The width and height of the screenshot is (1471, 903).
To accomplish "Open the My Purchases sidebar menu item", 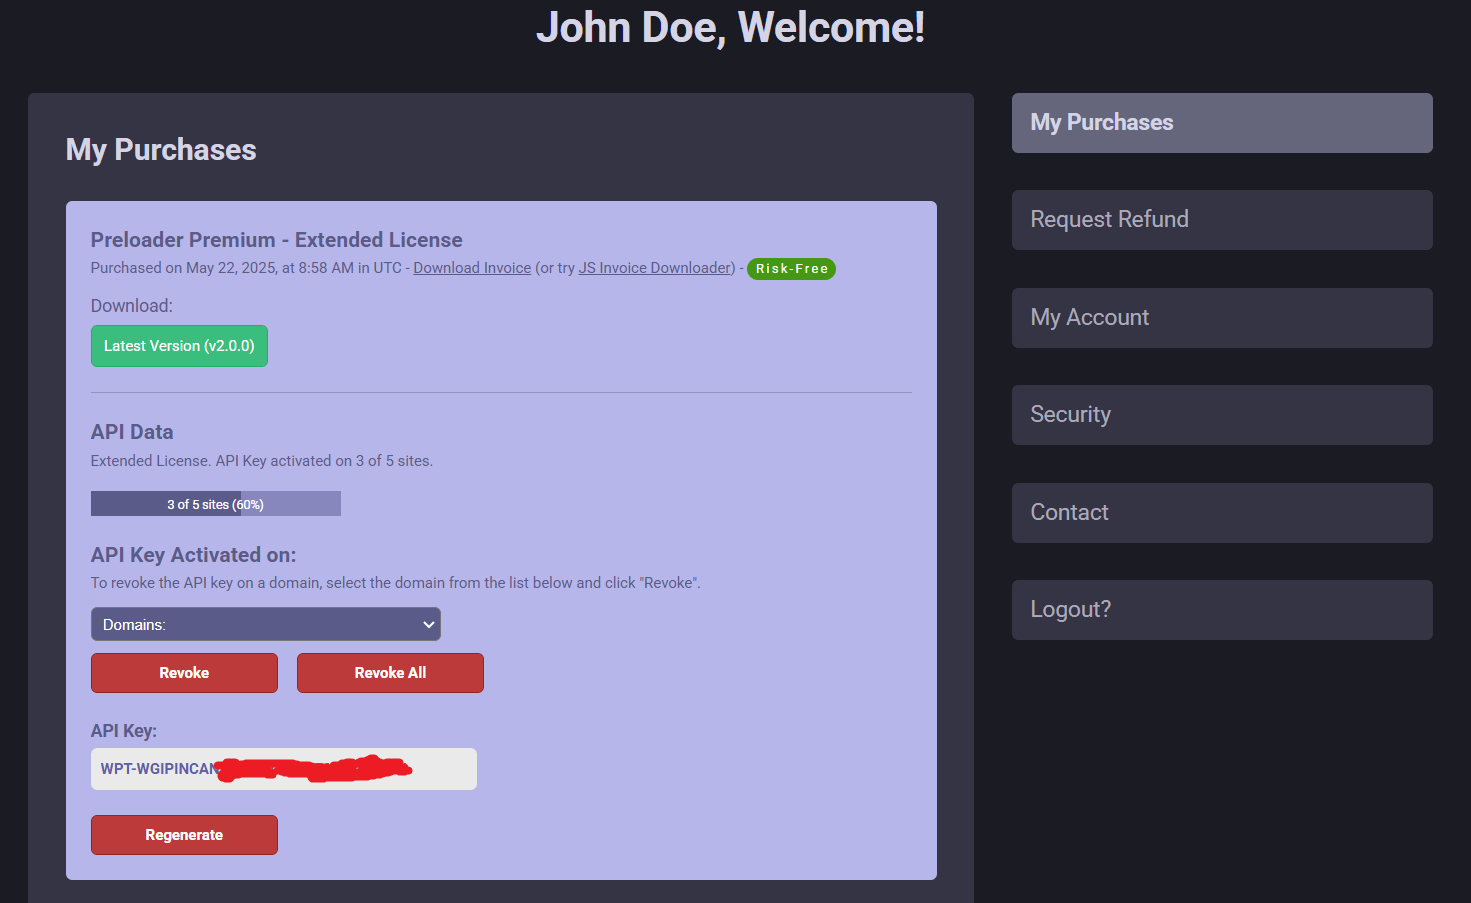I will [1221, 123].
